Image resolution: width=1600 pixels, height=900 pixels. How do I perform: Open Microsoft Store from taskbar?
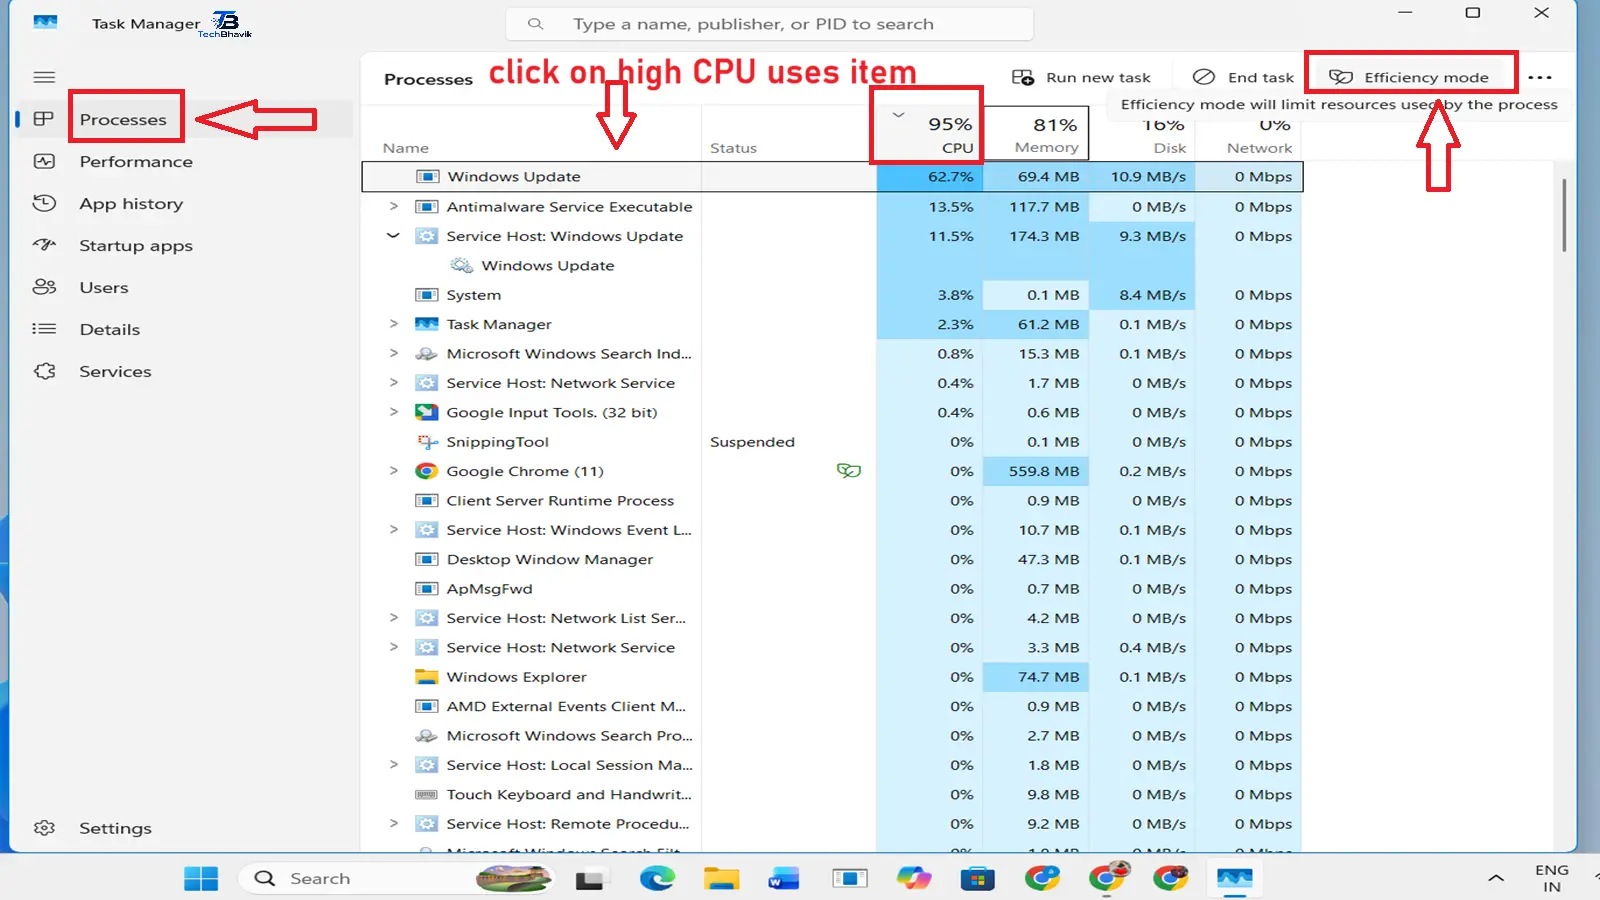[977, 879]
